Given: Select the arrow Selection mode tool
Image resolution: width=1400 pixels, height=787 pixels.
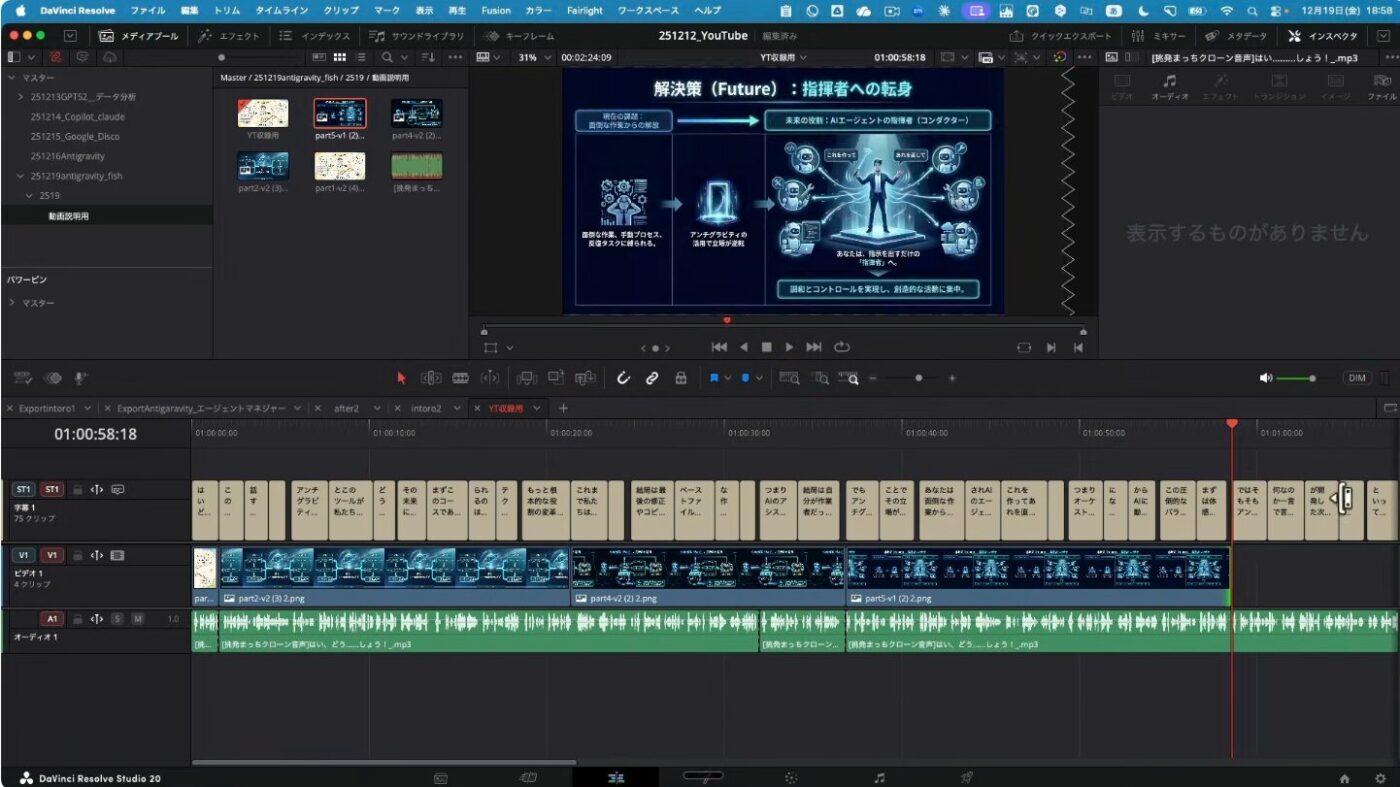Looking at the screenshot, I should [401, 378].
